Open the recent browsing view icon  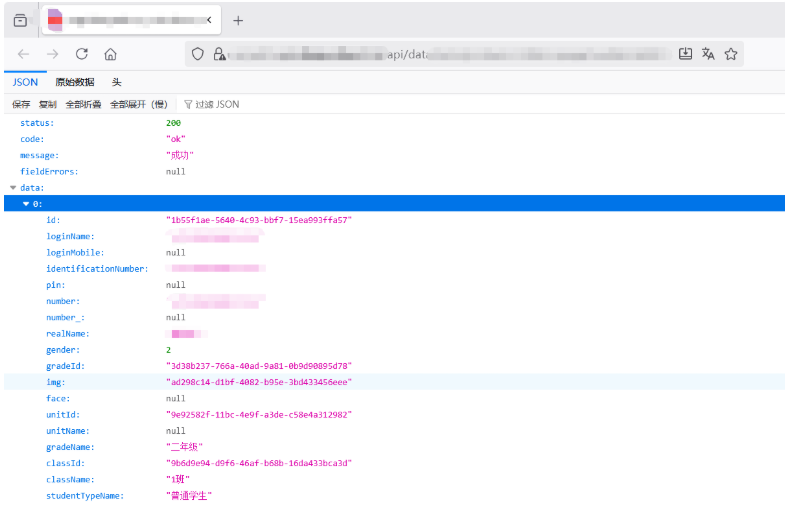[20, 21]
